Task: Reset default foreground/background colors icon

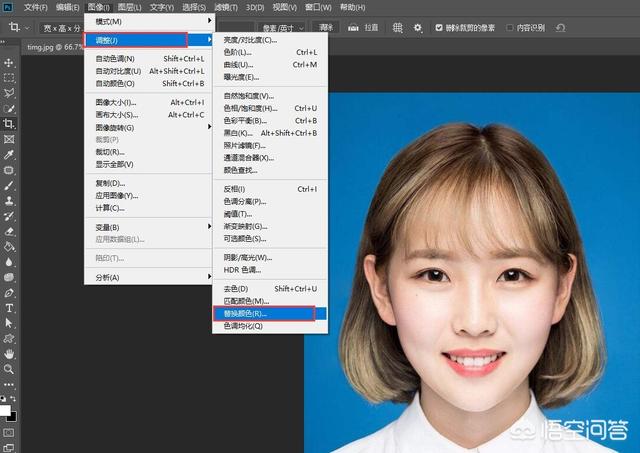Action: [x=3, y=399]
